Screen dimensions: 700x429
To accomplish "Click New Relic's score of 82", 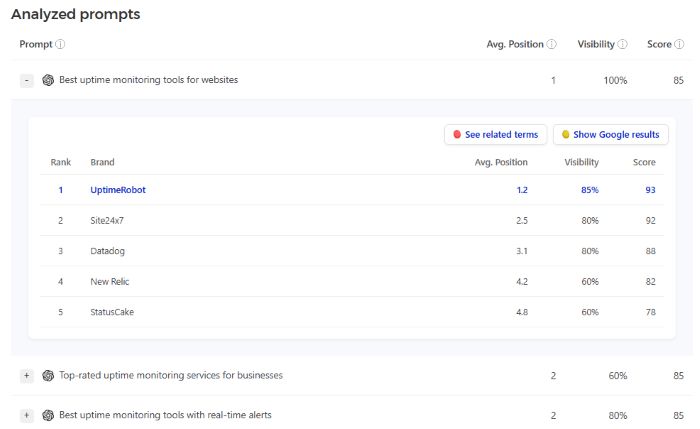I will tap(650, 282).
